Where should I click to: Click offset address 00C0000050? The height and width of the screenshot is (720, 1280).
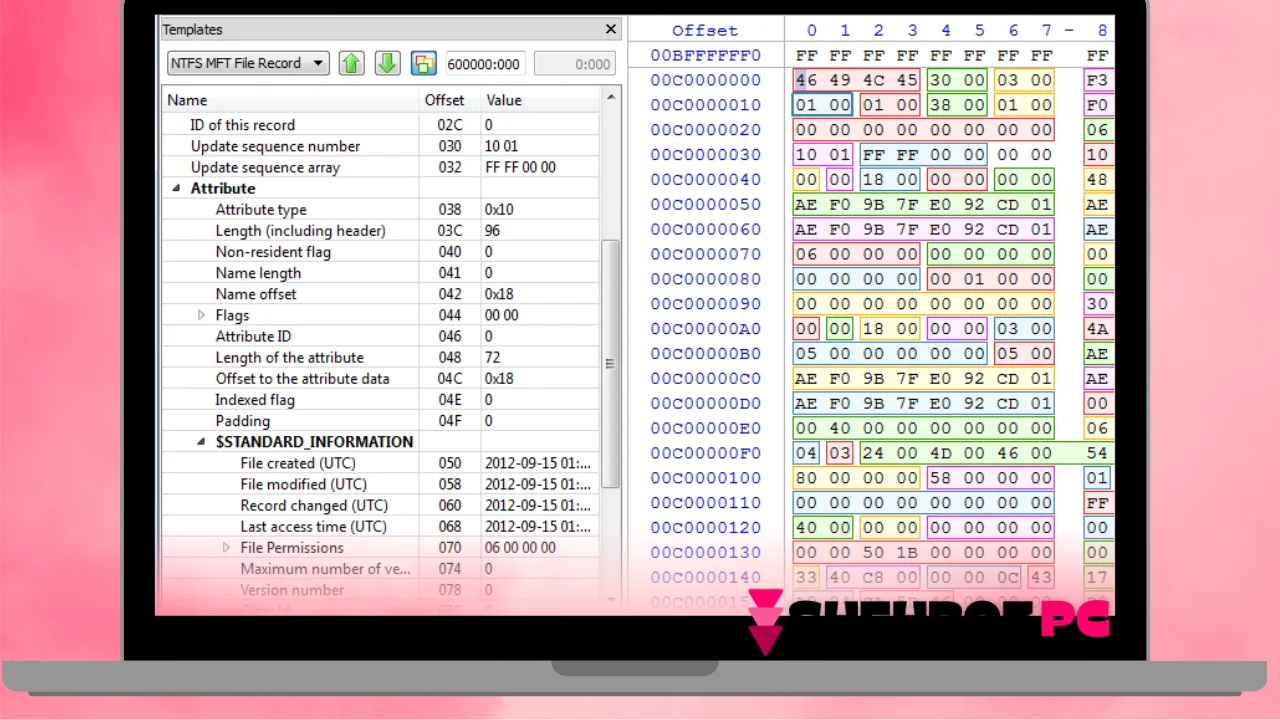(x=705, y=204)
